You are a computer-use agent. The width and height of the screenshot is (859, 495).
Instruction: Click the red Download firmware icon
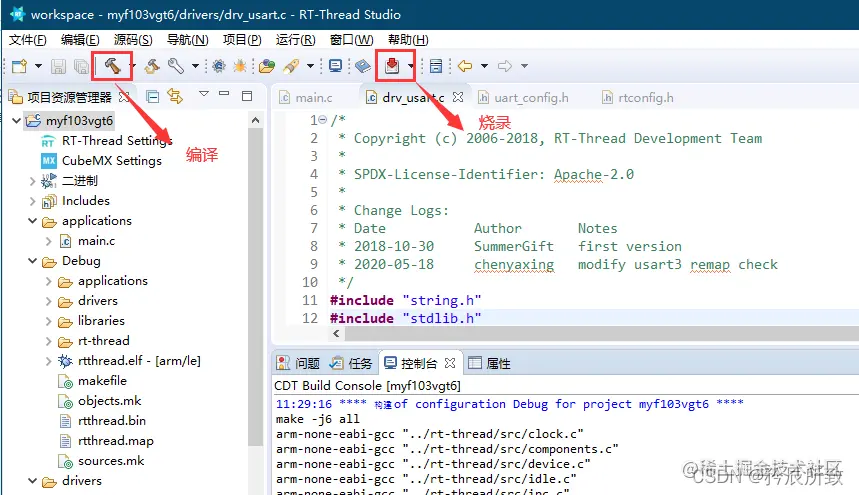click(x=392, y=66)
